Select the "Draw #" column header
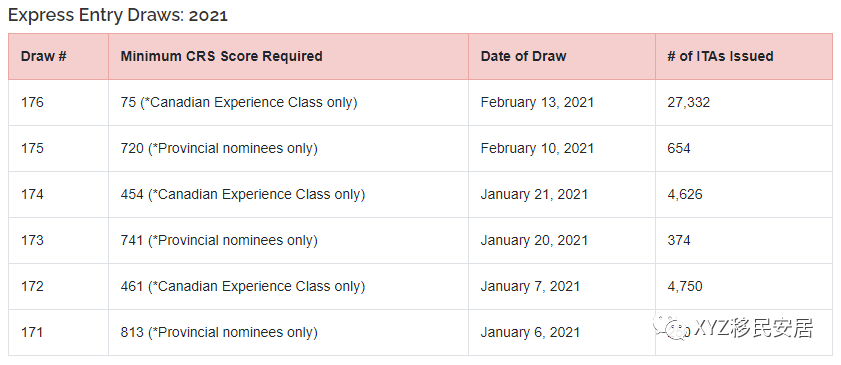This screenshot has width=841, height=365. click(43, 56)
